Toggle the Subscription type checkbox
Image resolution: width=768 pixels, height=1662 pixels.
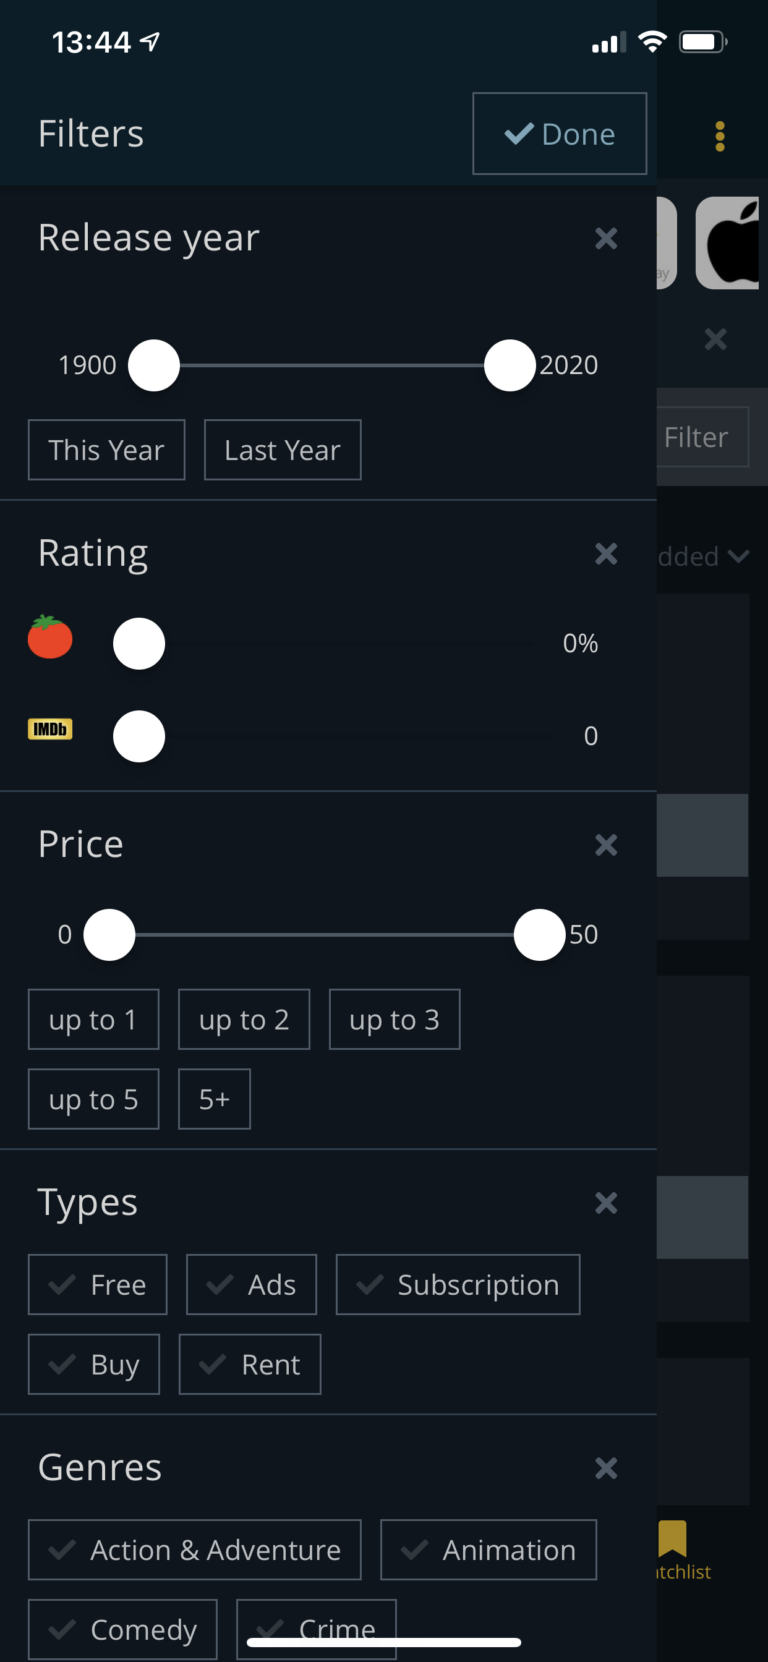tap(458, 1285)
